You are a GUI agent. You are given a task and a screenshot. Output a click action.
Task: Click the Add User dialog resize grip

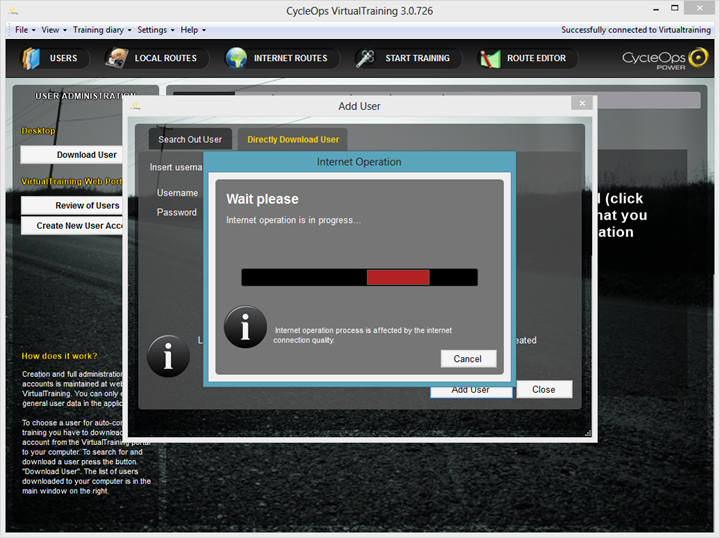click(x=588, y=433)
